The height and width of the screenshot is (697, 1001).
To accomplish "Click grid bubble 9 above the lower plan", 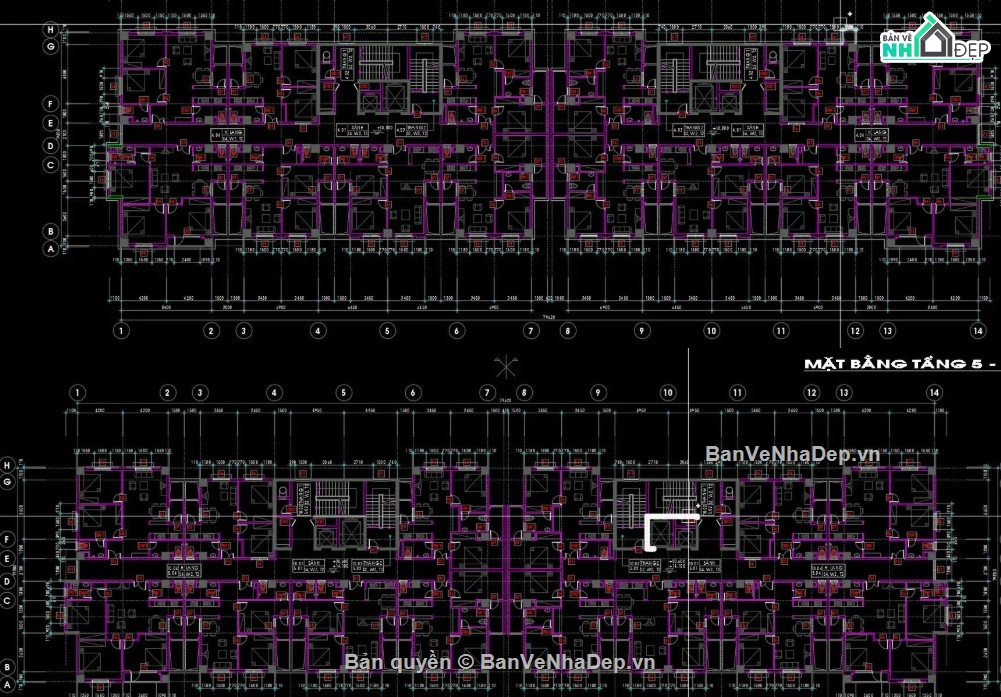I will (x=598, y=393).
